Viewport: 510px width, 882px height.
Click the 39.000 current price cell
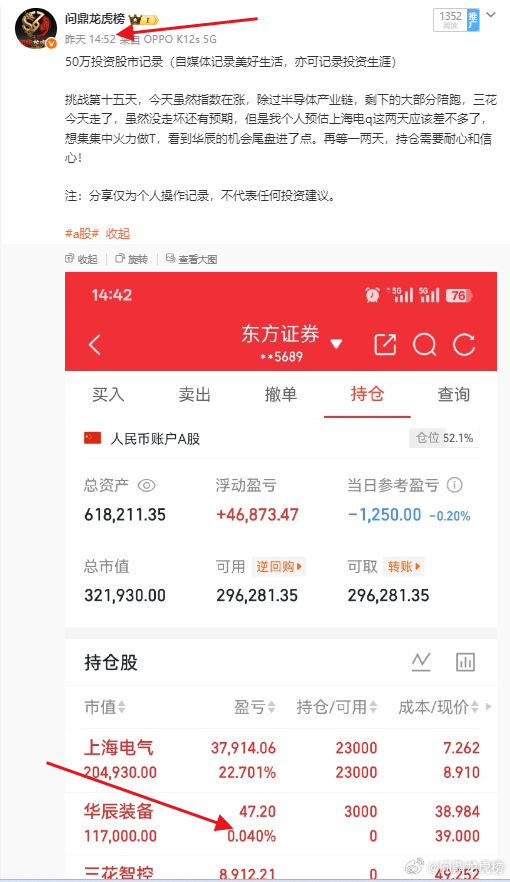457,836
